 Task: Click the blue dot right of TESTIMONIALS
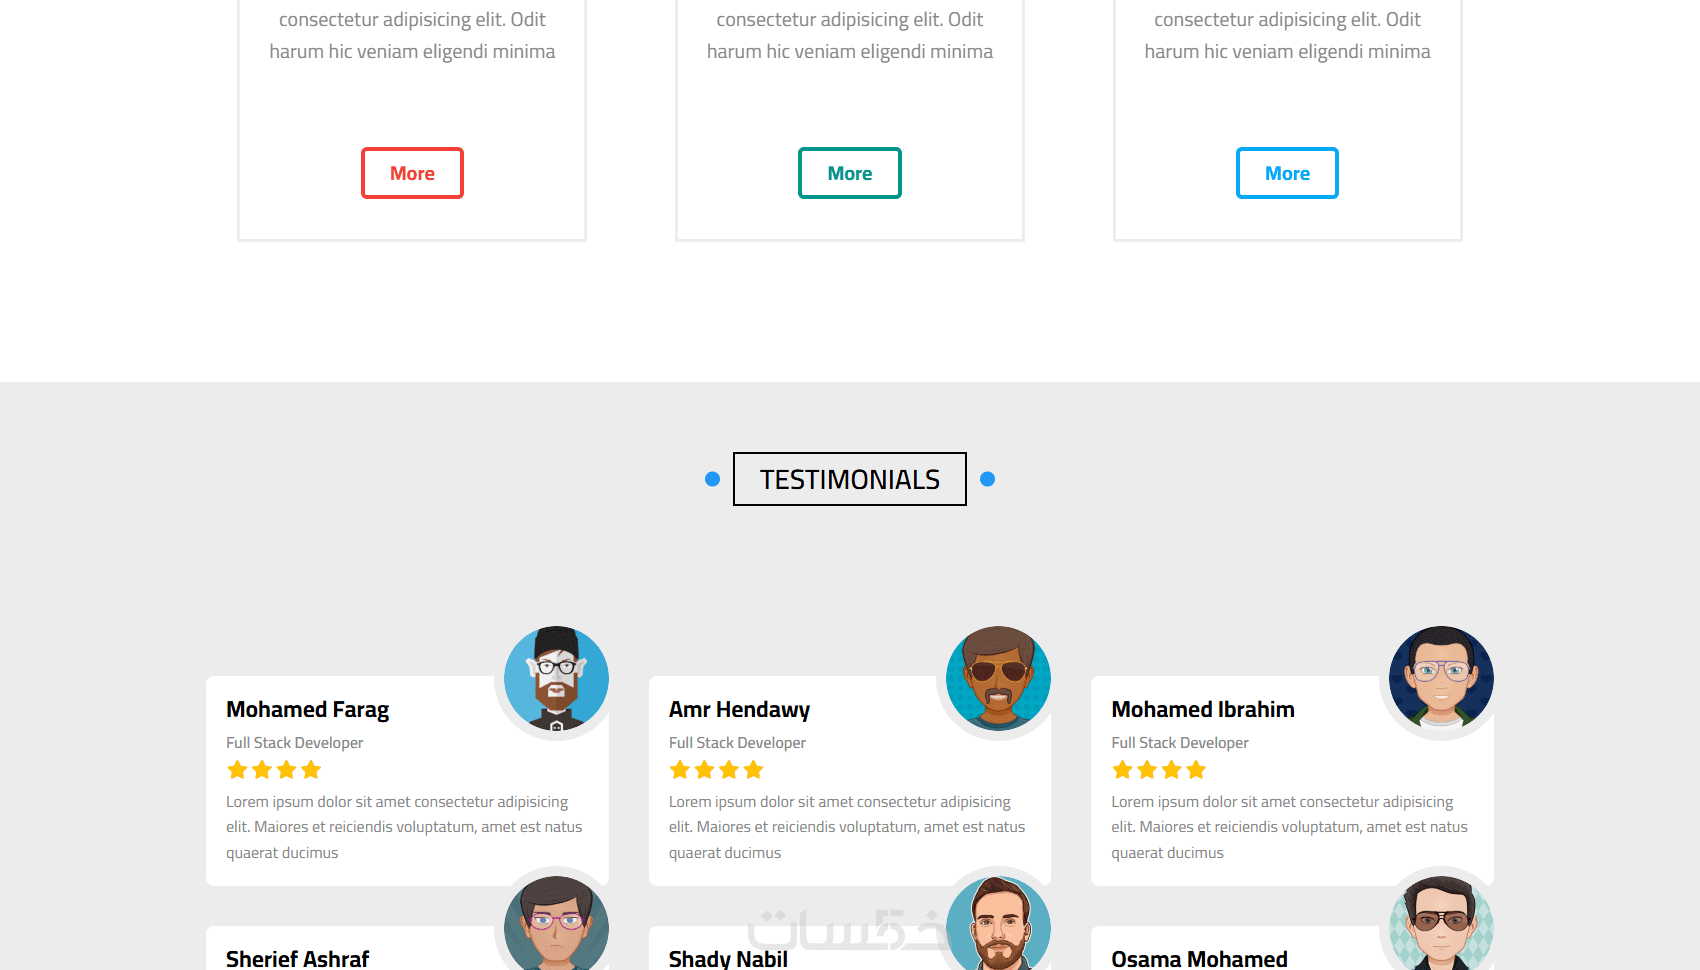[987, 479]
